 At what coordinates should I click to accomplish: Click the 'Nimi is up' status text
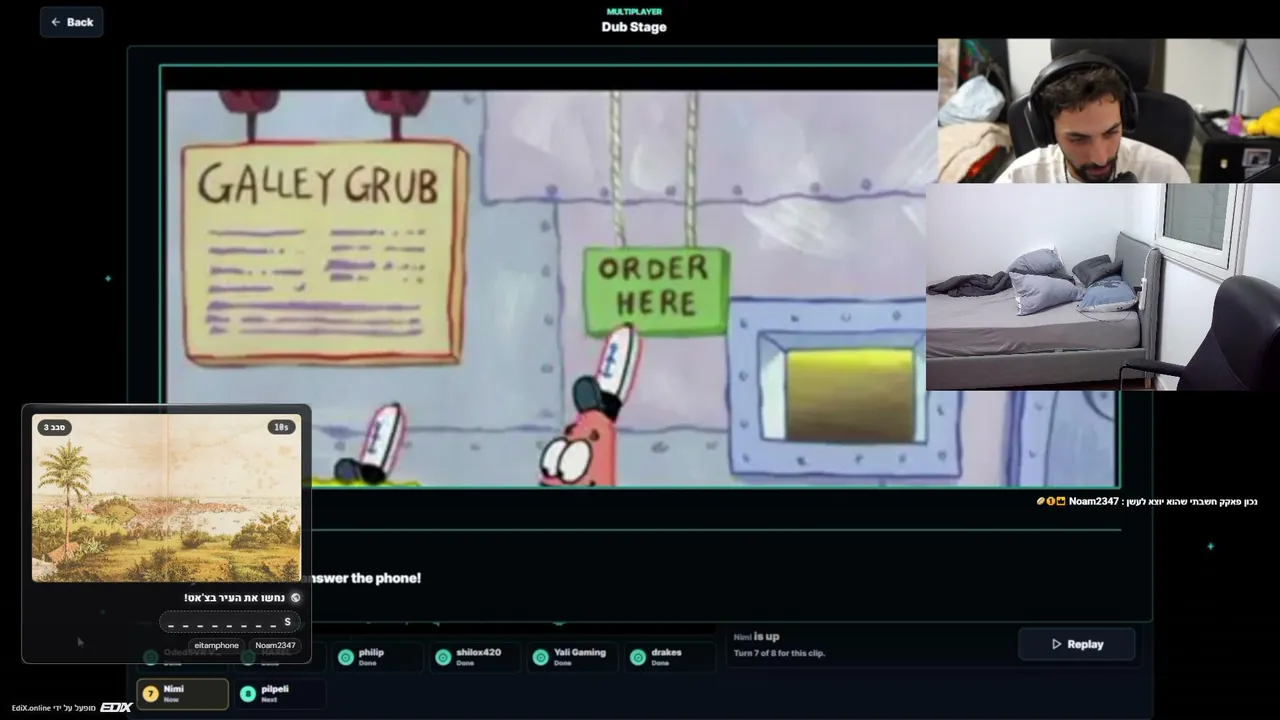[756, 636]
